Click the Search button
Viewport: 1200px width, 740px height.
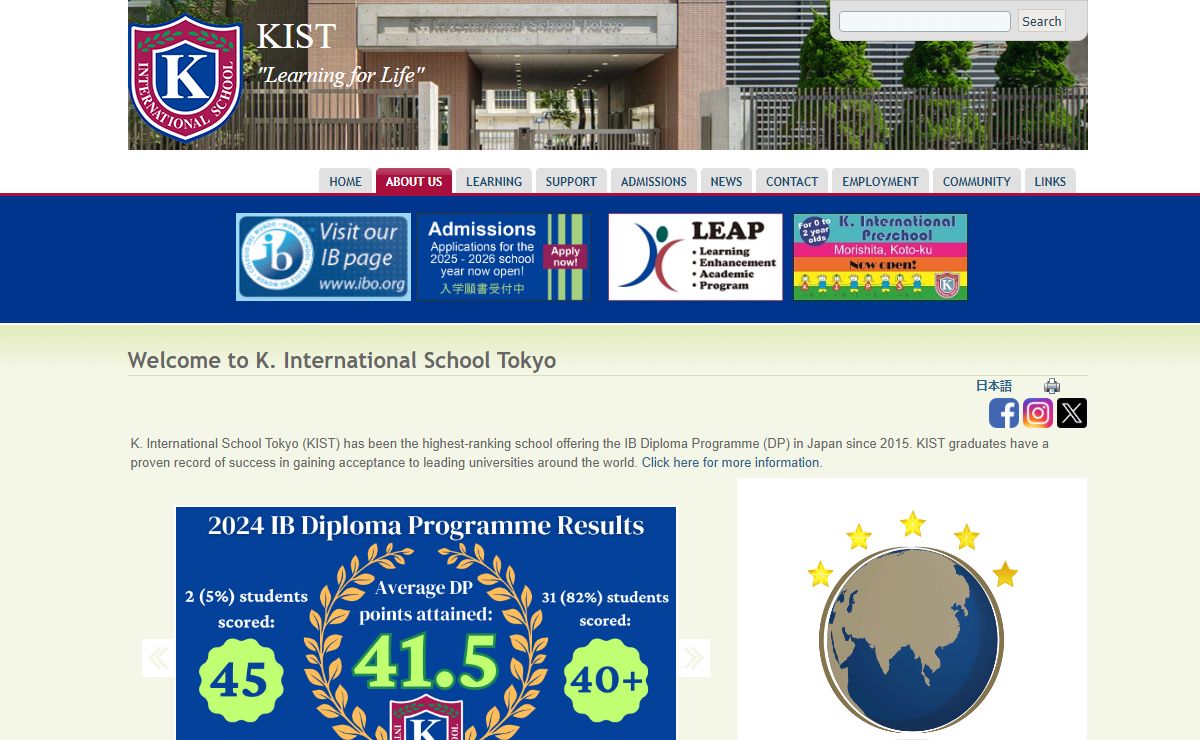(1042, 21)
